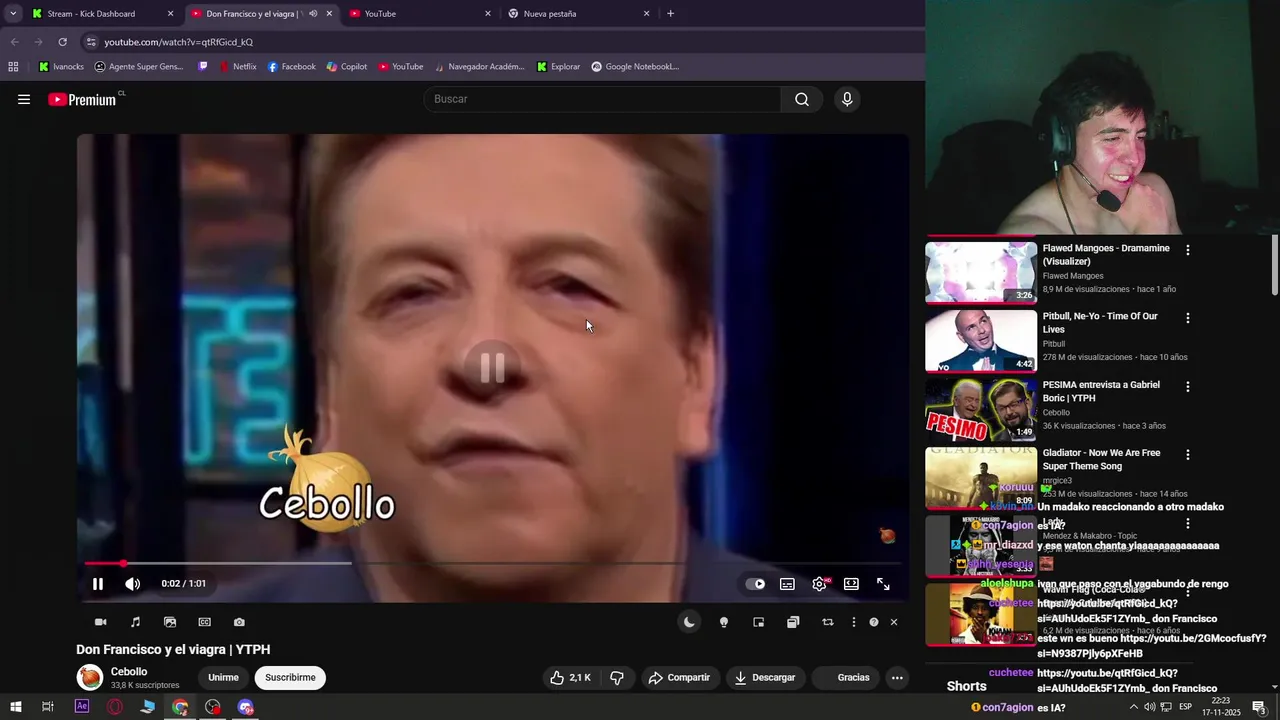Image resolution: width=1280 pixels, height=720 pixels.
Task: Open Flawed Mangoes - Dramamine video thumbnail
Action: (981, 272)
